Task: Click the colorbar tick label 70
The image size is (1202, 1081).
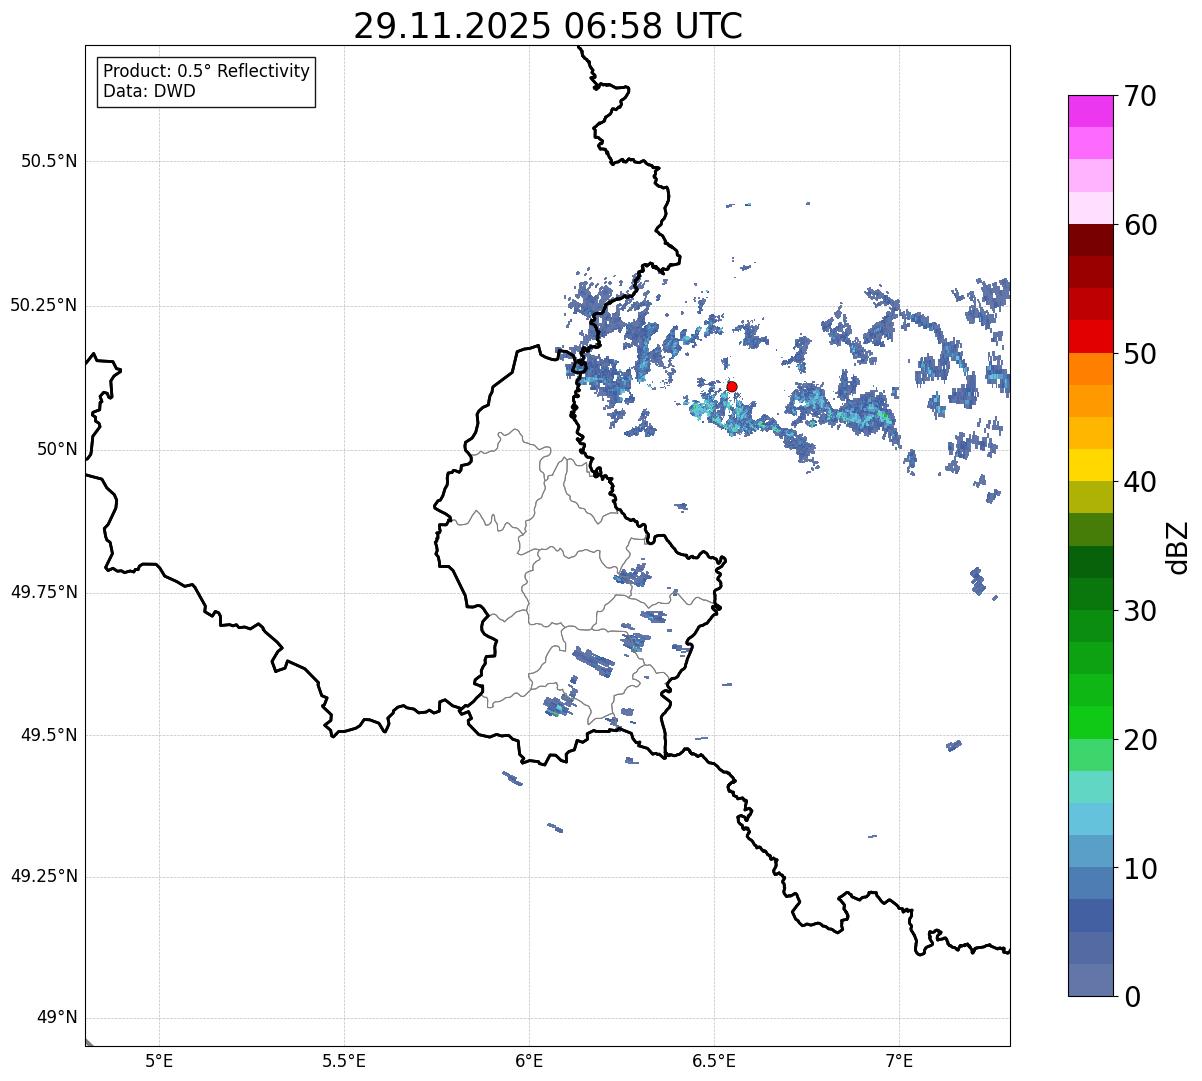Action: pos(1140,96)
